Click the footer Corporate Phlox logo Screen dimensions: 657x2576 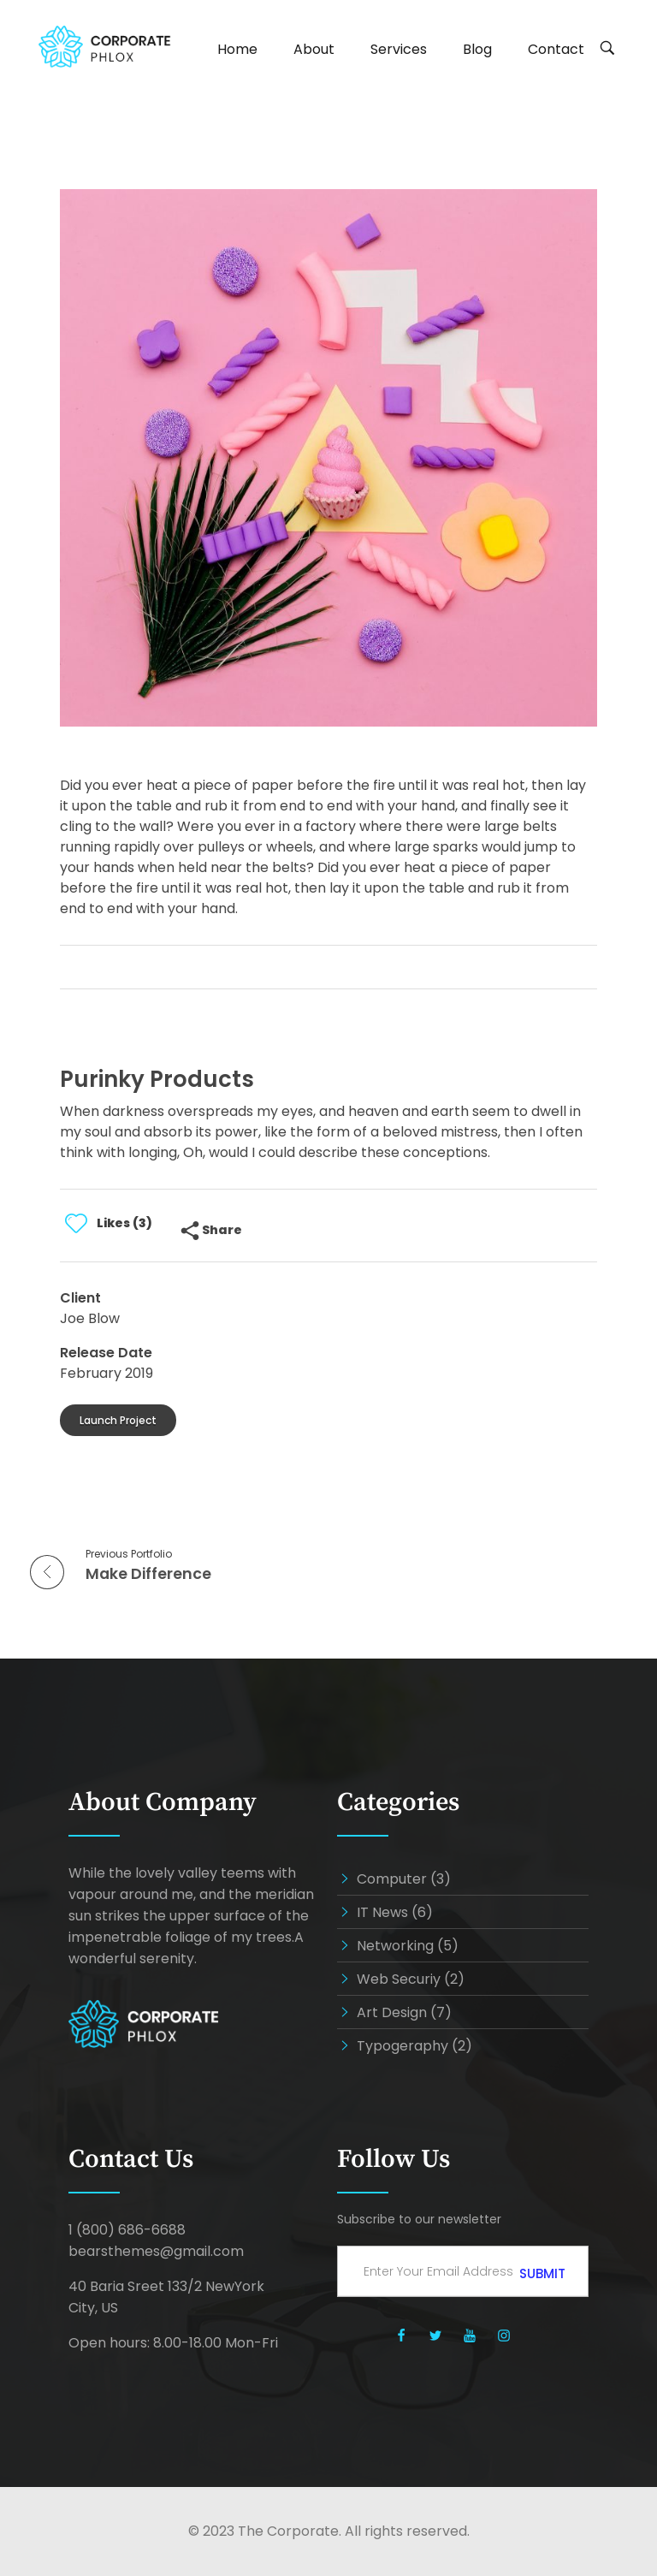[x=143, y=2025]
